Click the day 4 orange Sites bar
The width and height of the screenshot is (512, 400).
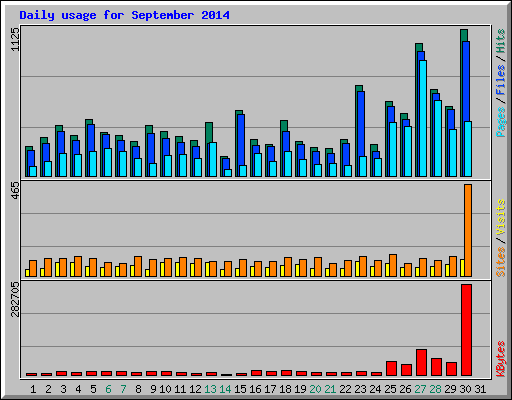[78, 266]
